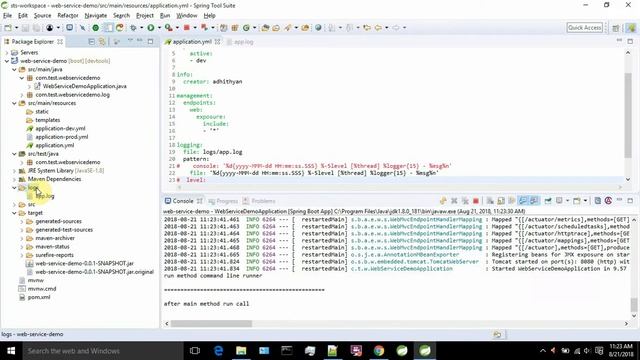
Task: Terminate app with console red stop icon
Action: tap(476, 201)
